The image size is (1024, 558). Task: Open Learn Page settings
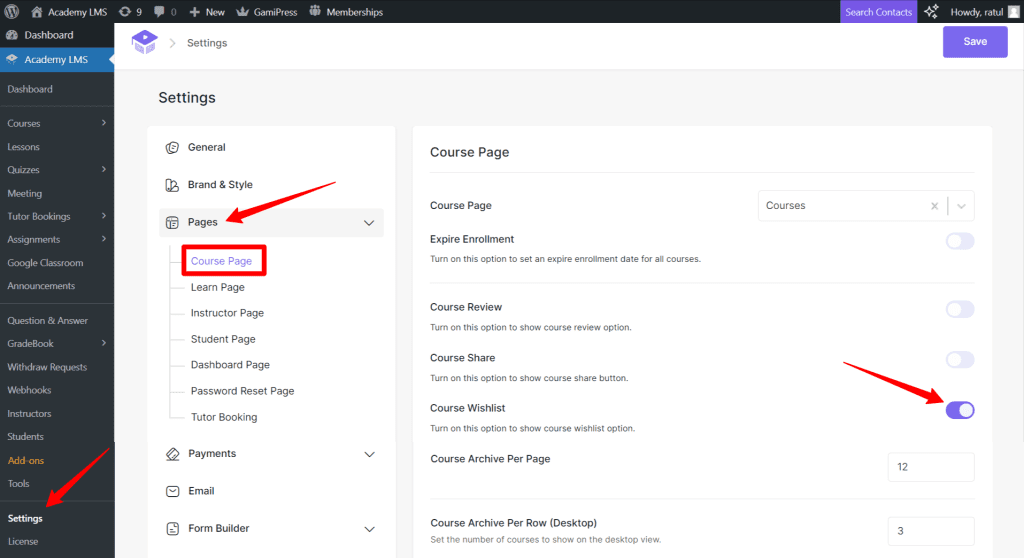coord(218,287)
